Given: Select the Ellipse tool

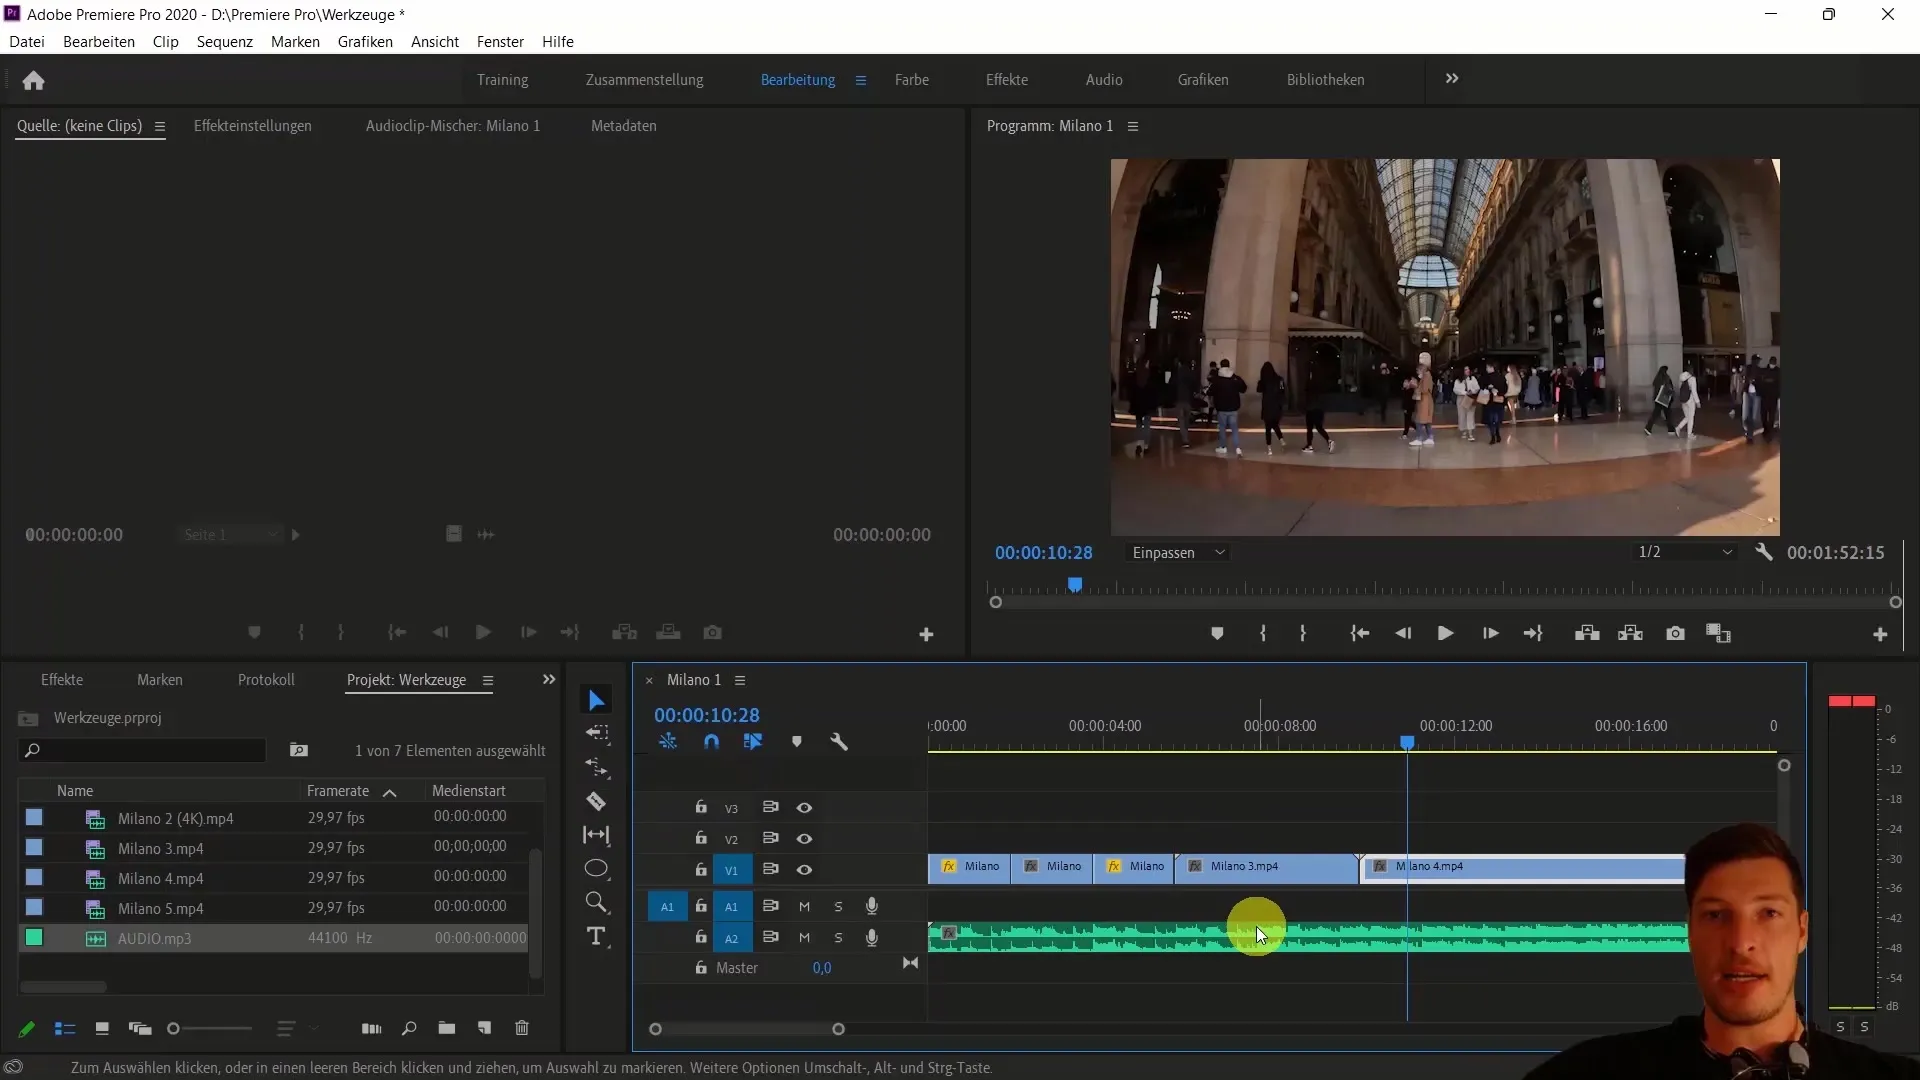Looking at the screenshot, I should [596, 868].
